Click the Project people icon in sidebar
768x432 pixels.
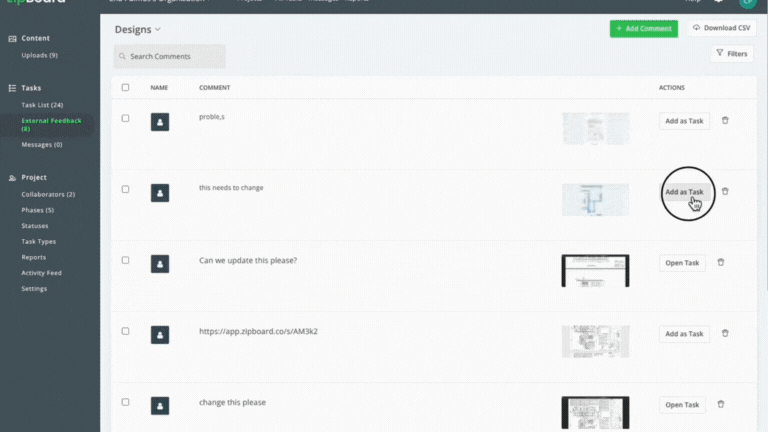coord(12,178)
